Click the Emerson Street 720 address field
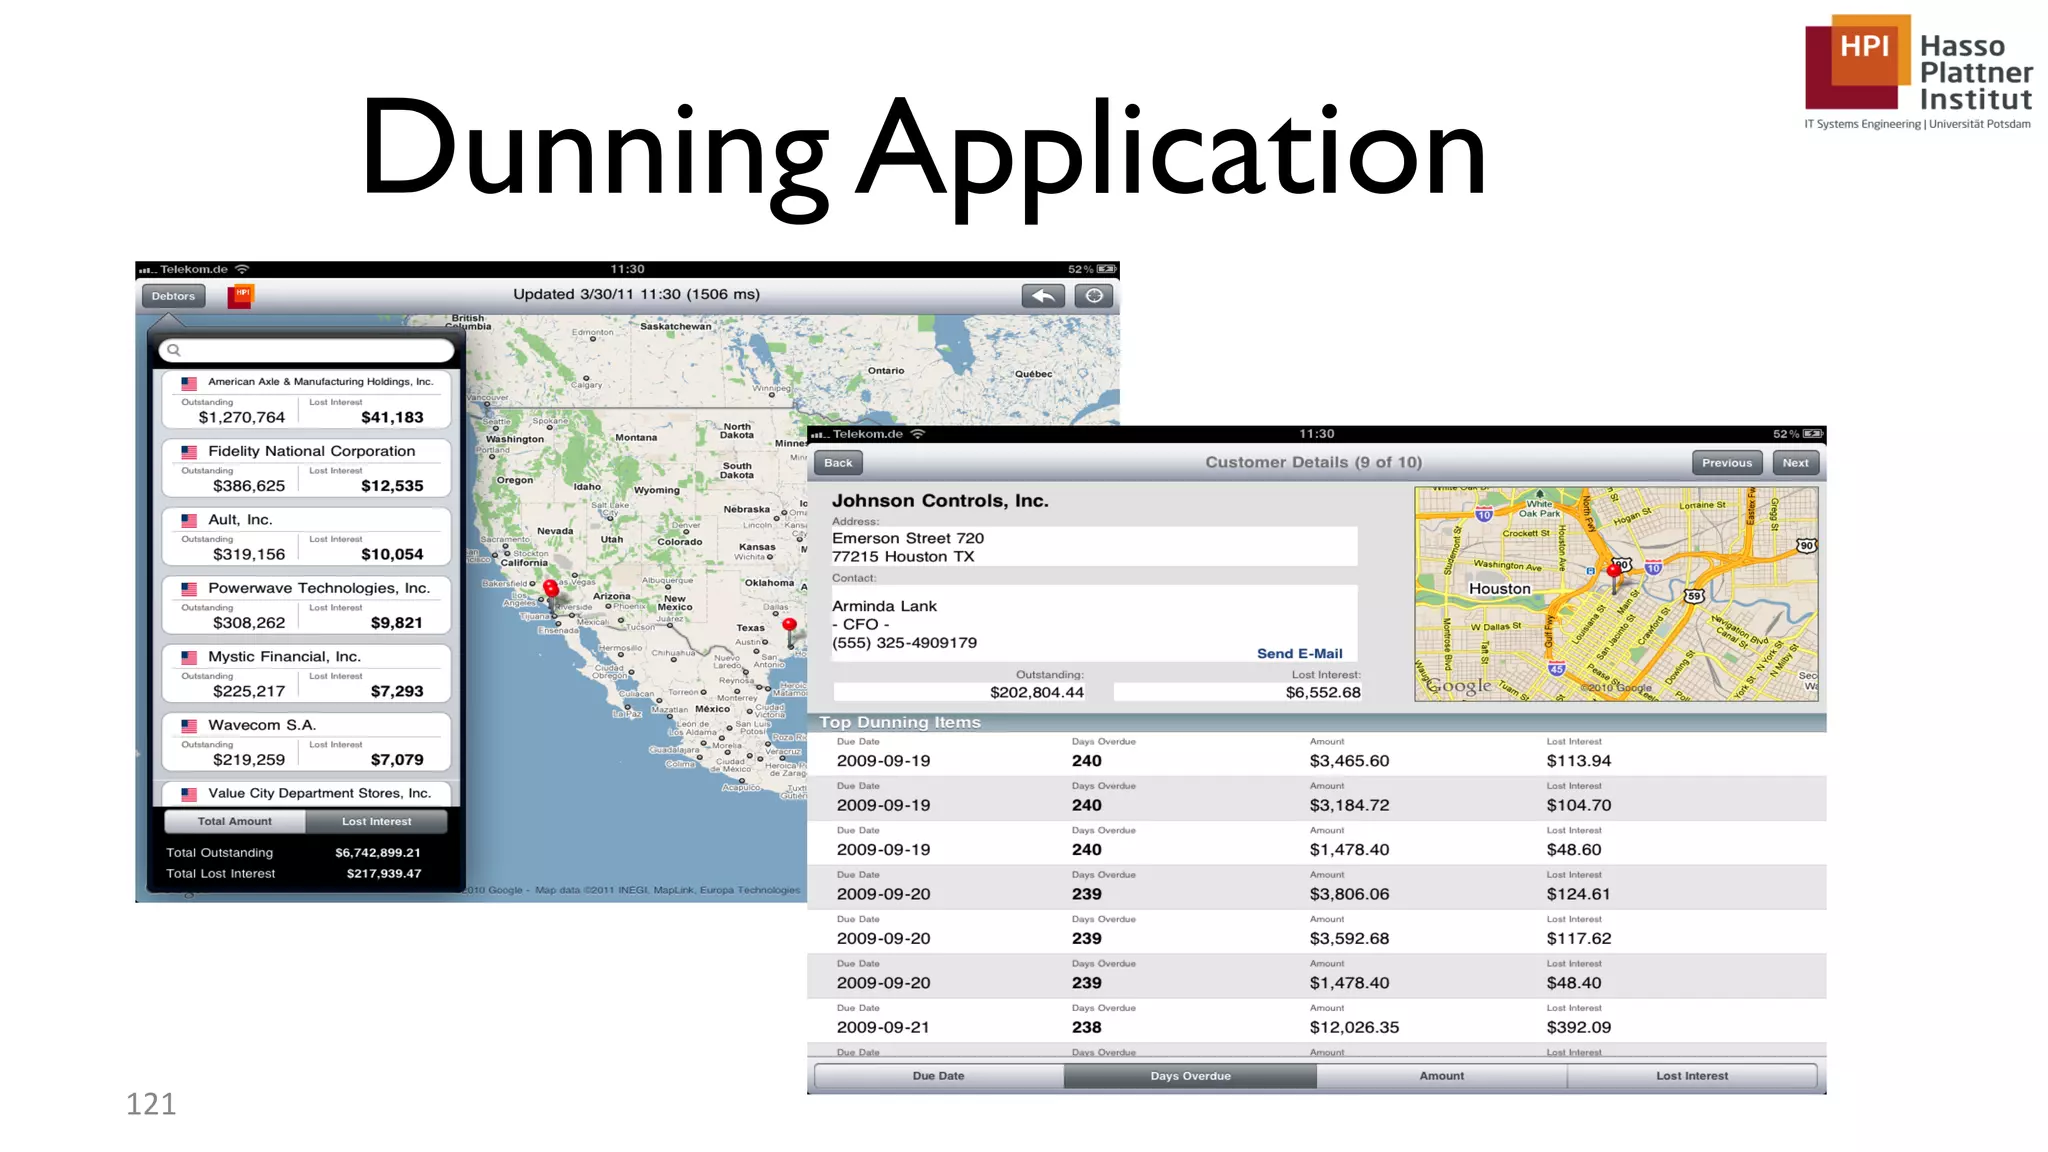This screenshot has height=1152, width=2048. tap(1094, 547)
